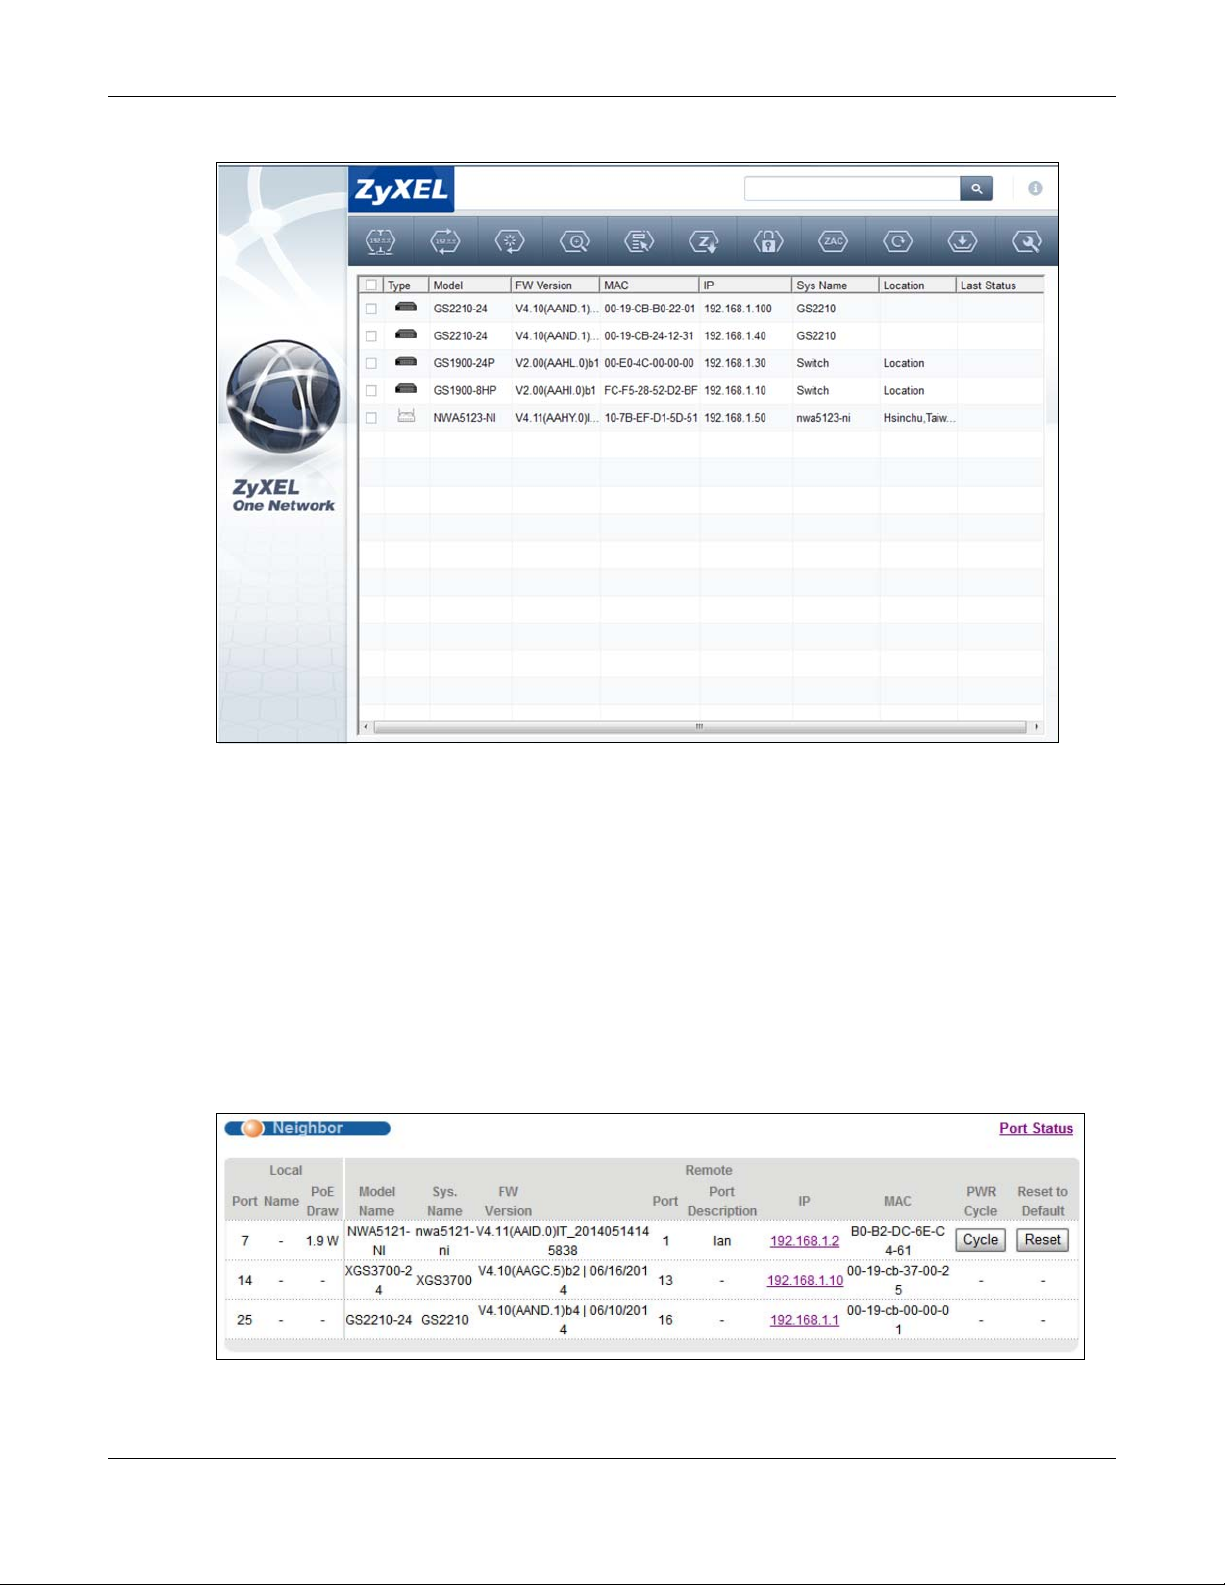Click the device list MAC column header
The image size is (1225, 1585).
[649, 285]
